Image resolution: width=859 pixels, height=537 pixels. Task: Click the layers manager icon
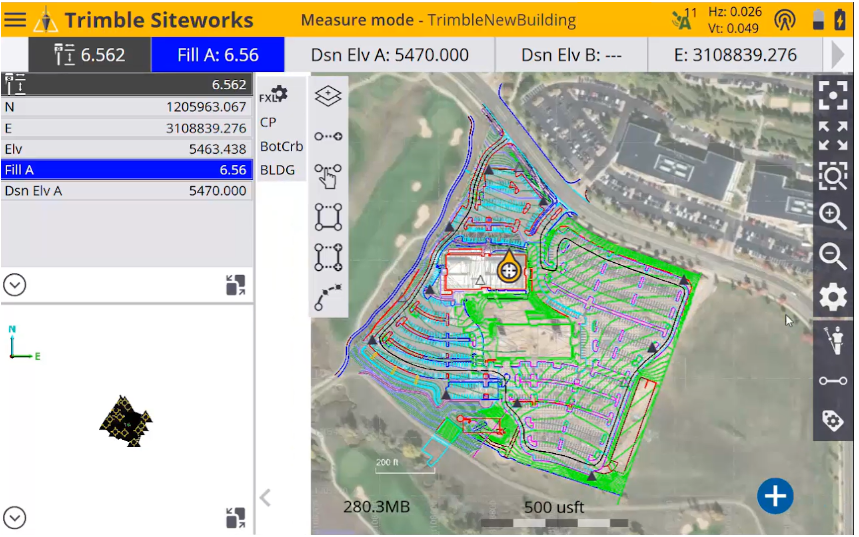tap(328, 95)
